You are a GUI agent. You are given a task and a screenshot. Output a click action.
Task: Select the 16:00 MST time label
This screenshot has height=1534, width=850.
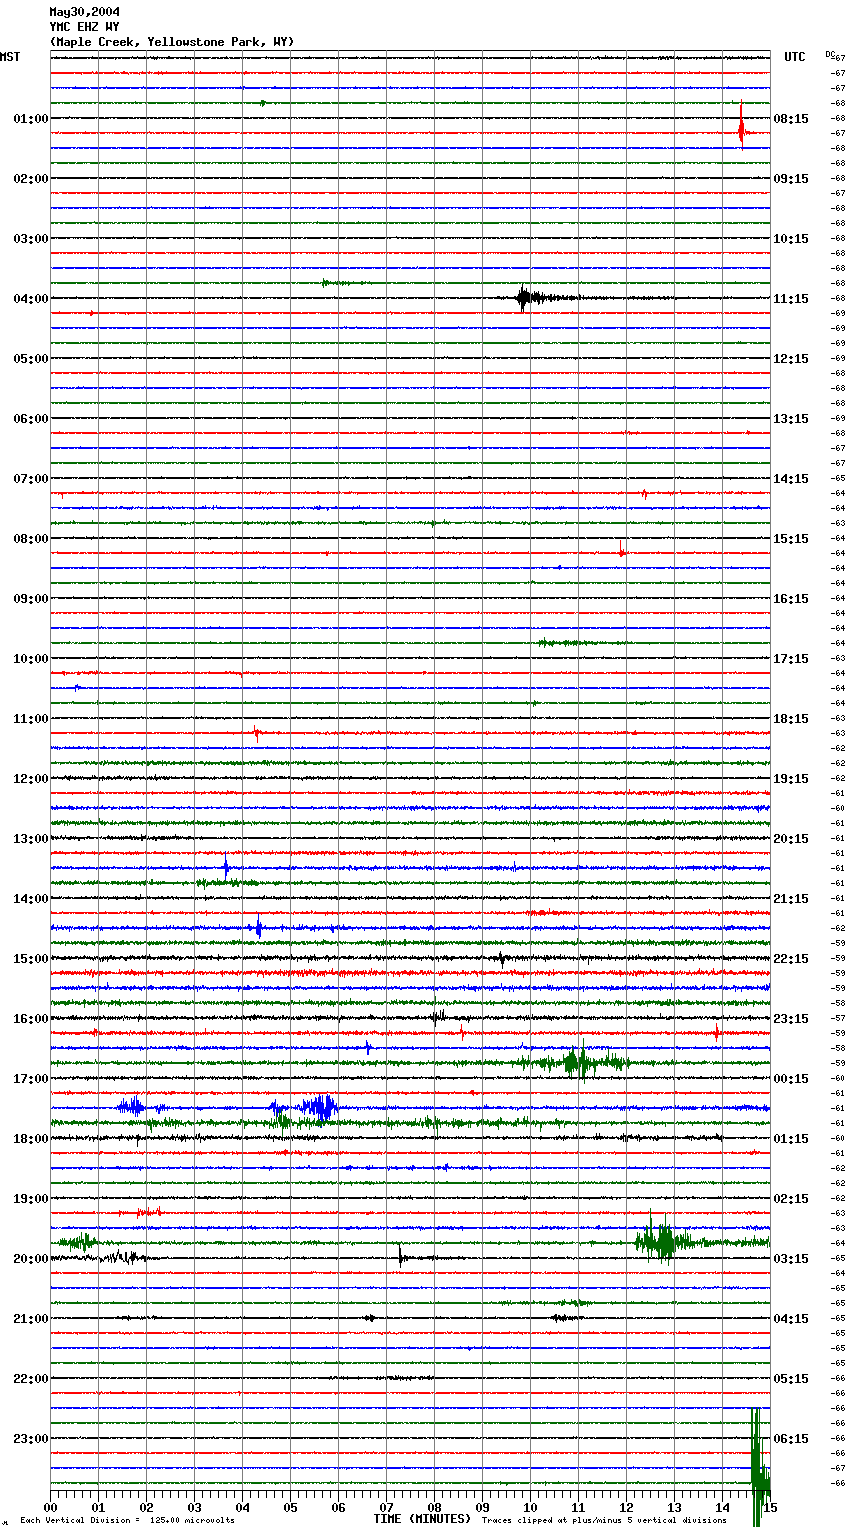(31, 1019)
